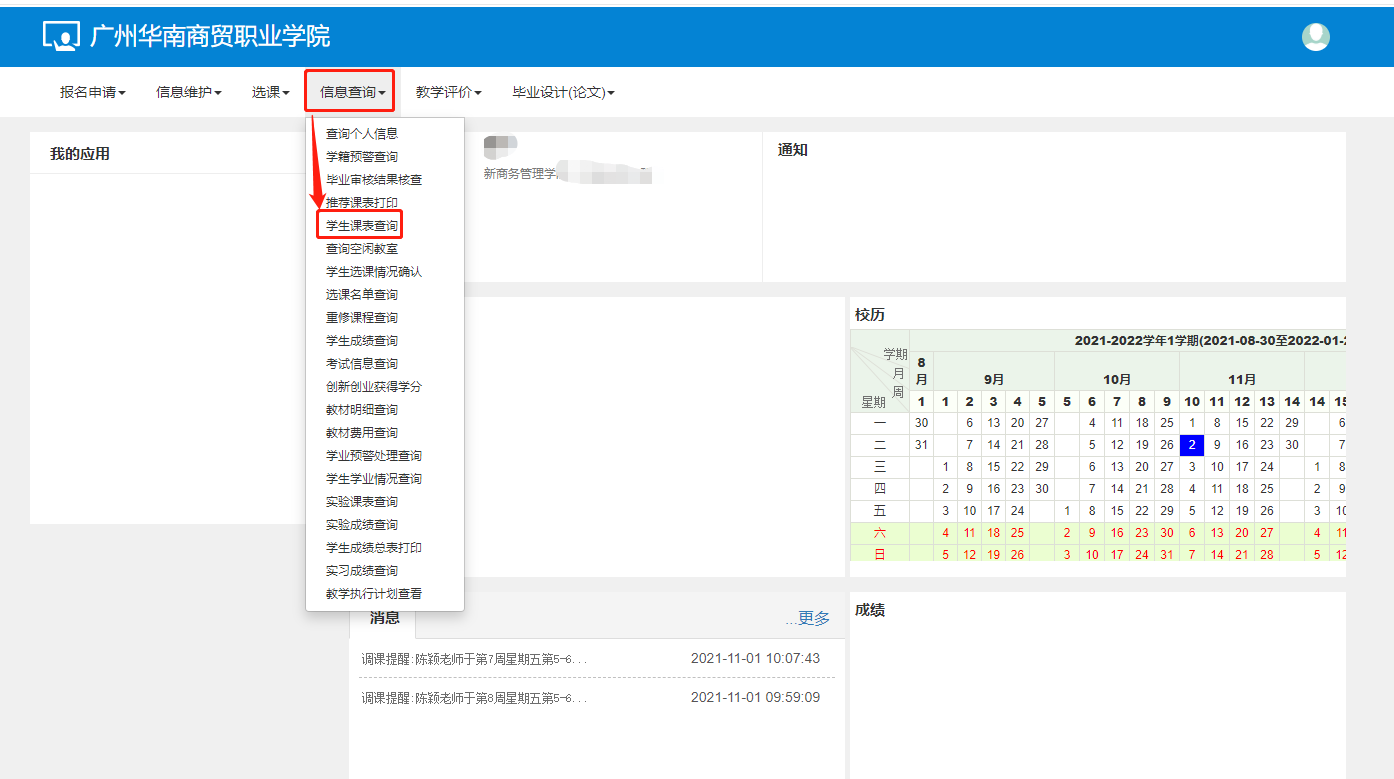Open the 信息维护 dropdown menu
This screenshot has height=779, width=1394.
pos(188,92)
